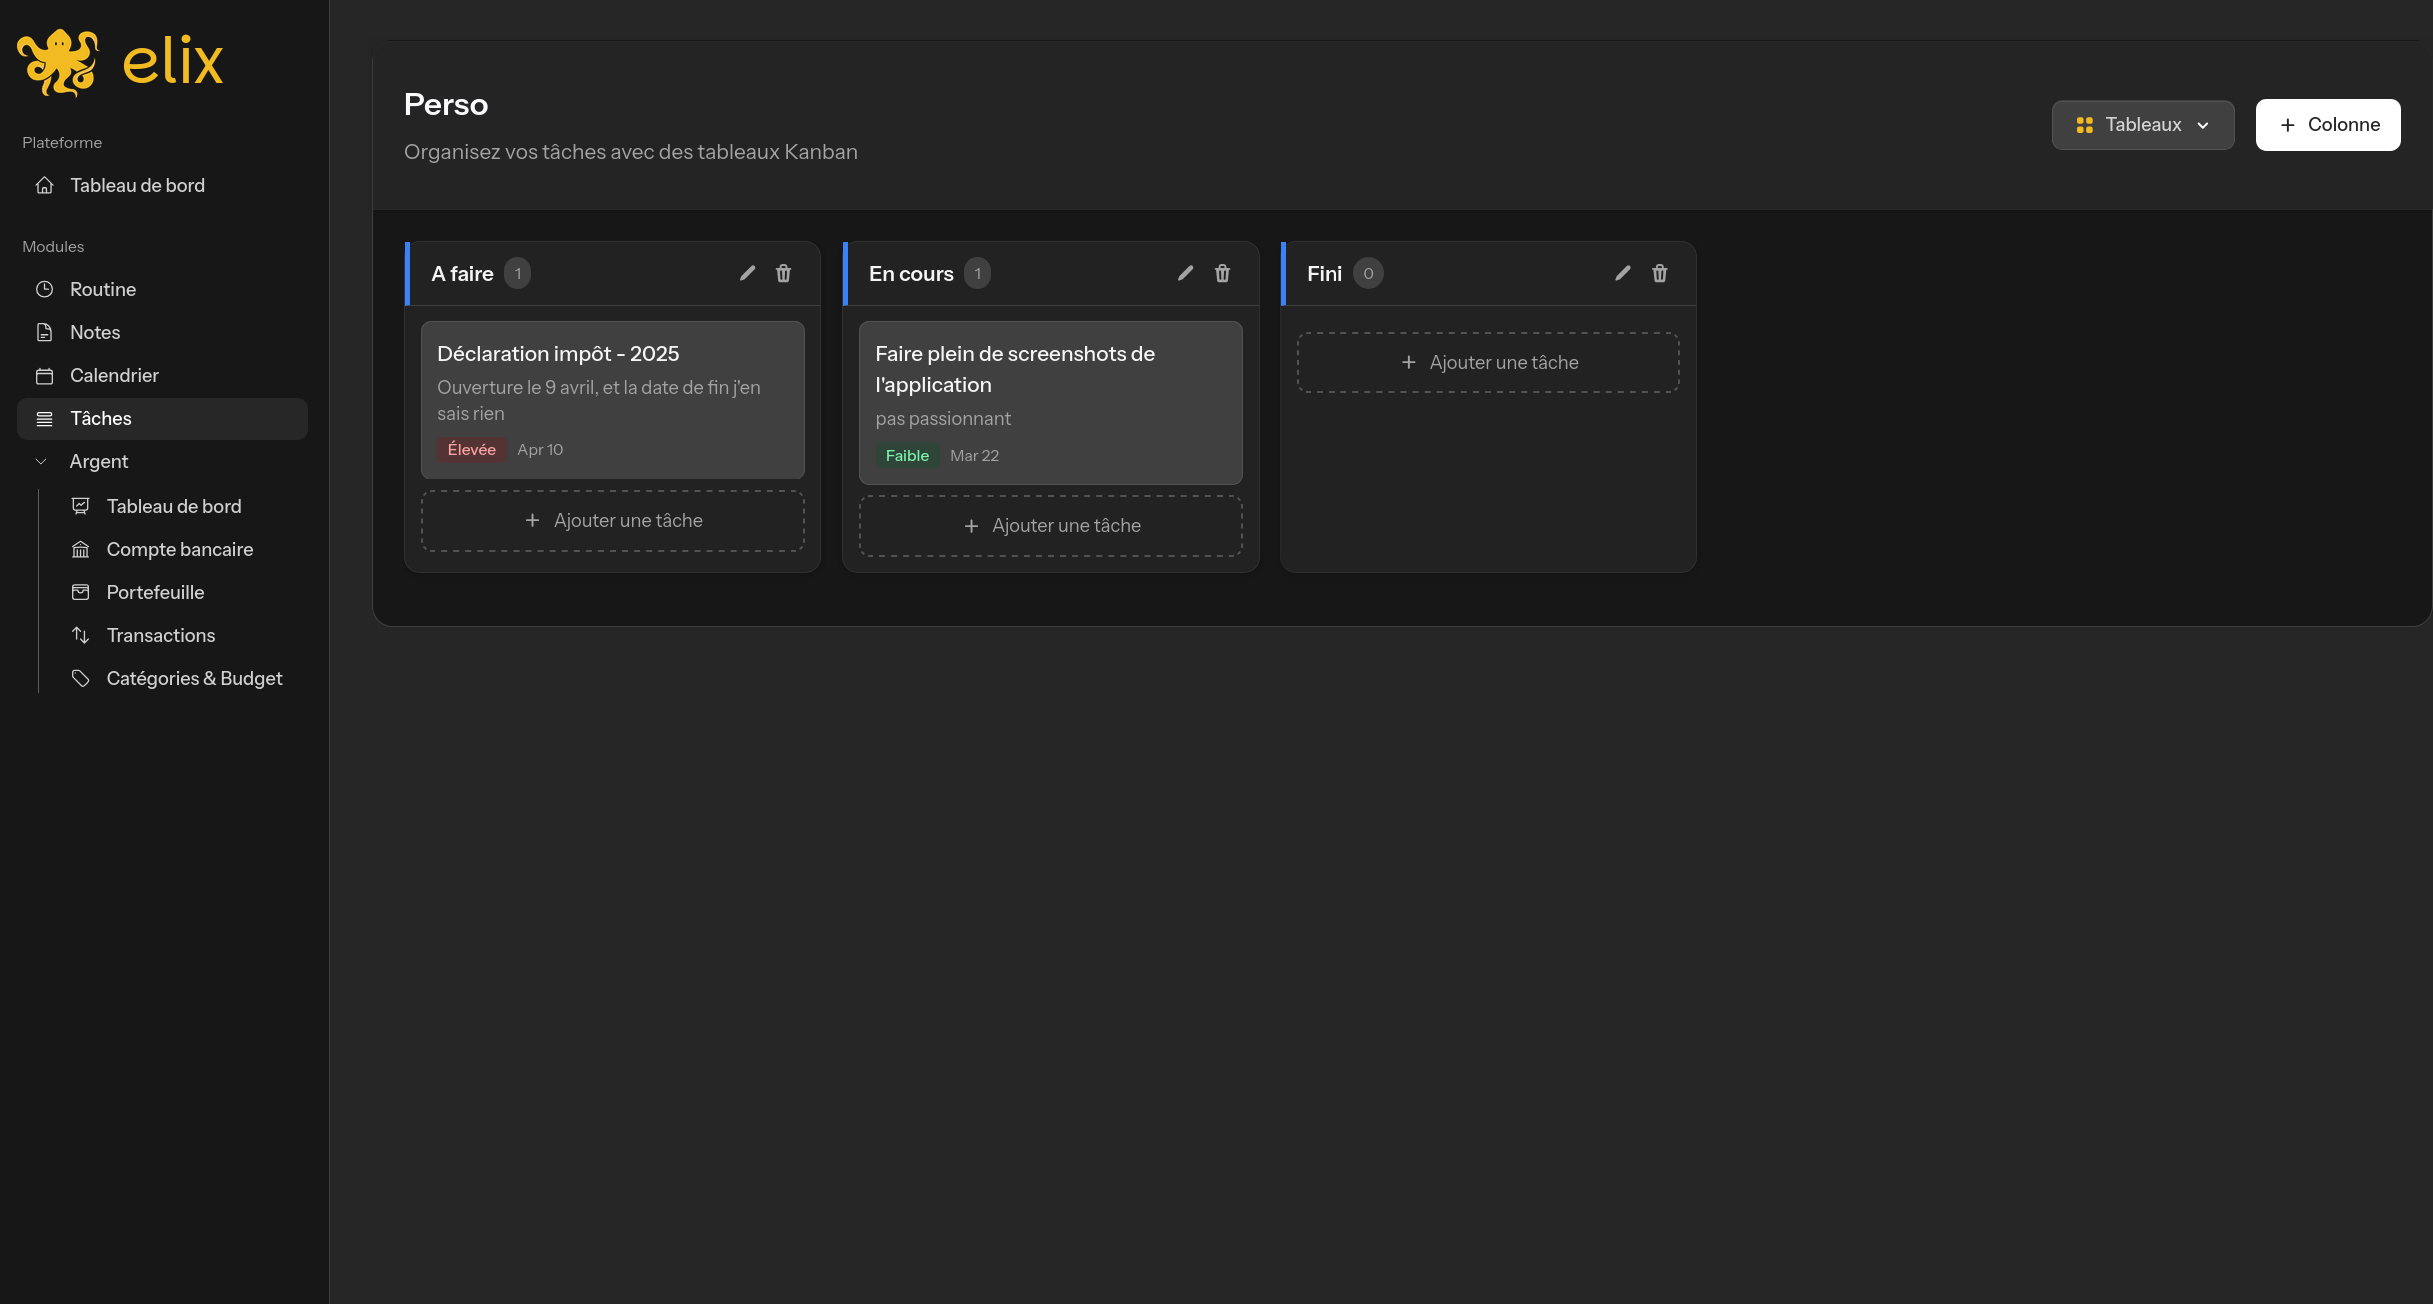Delete the En cours column with trash icon

click(x=1222, y=272)
